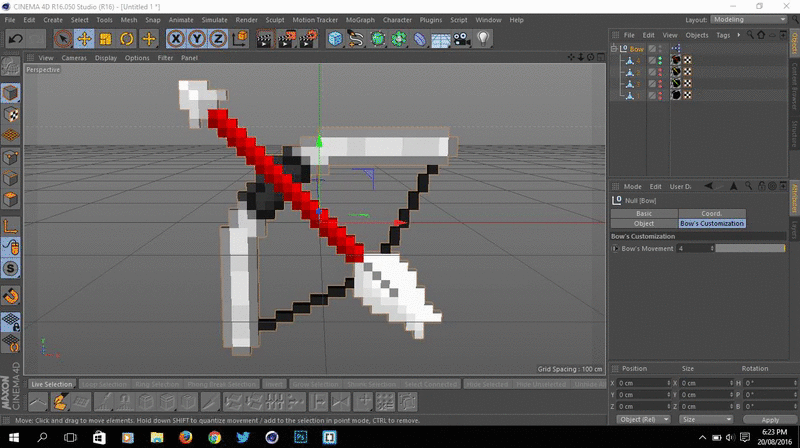Toggle Attribute Manager lock icon
800x448 pixels.
tap(762, 186)
